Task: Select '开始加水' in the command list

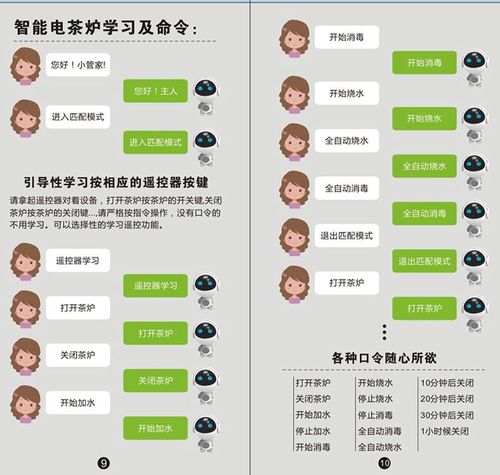Action: [x=313, y=415]
